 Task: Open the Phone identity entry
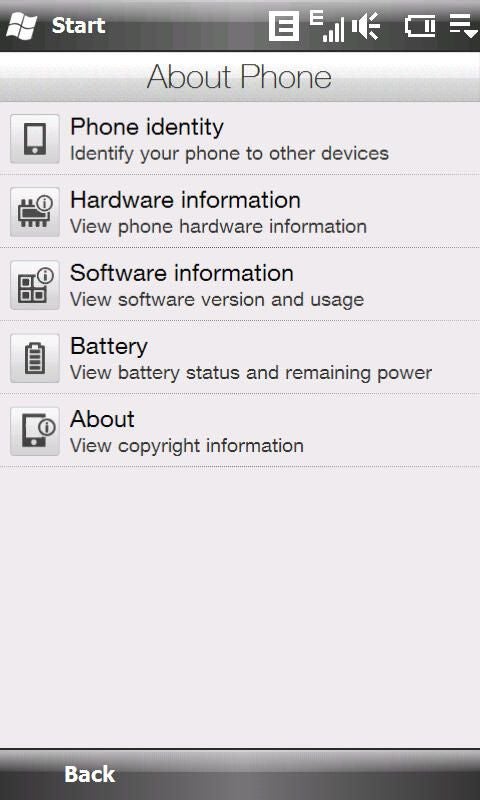tap(240, 139)
